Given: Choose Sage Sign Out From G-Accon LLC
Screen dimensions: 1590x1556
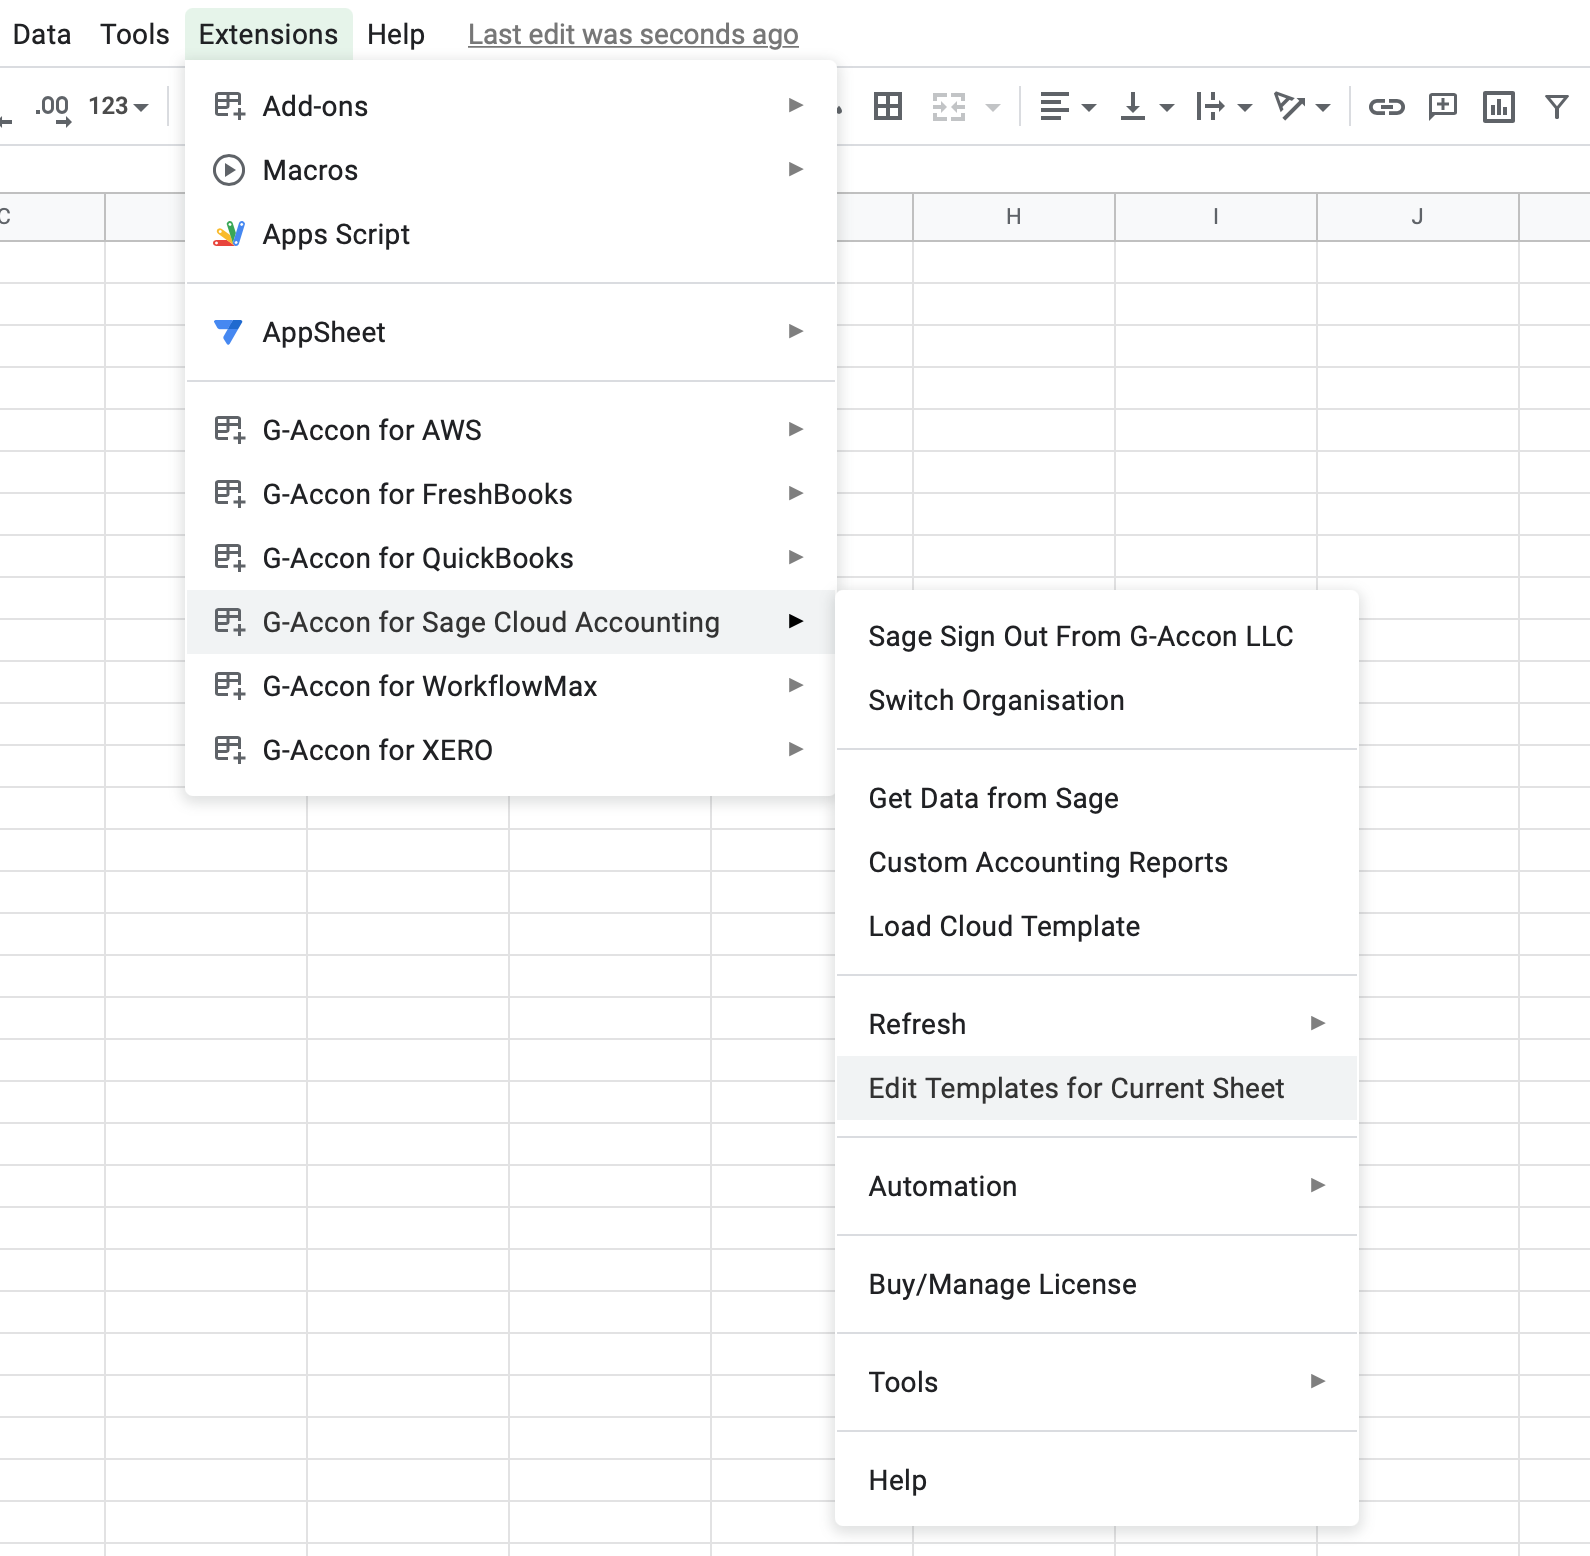Looking at the screenshot, I should click(x=1097, y=636).
